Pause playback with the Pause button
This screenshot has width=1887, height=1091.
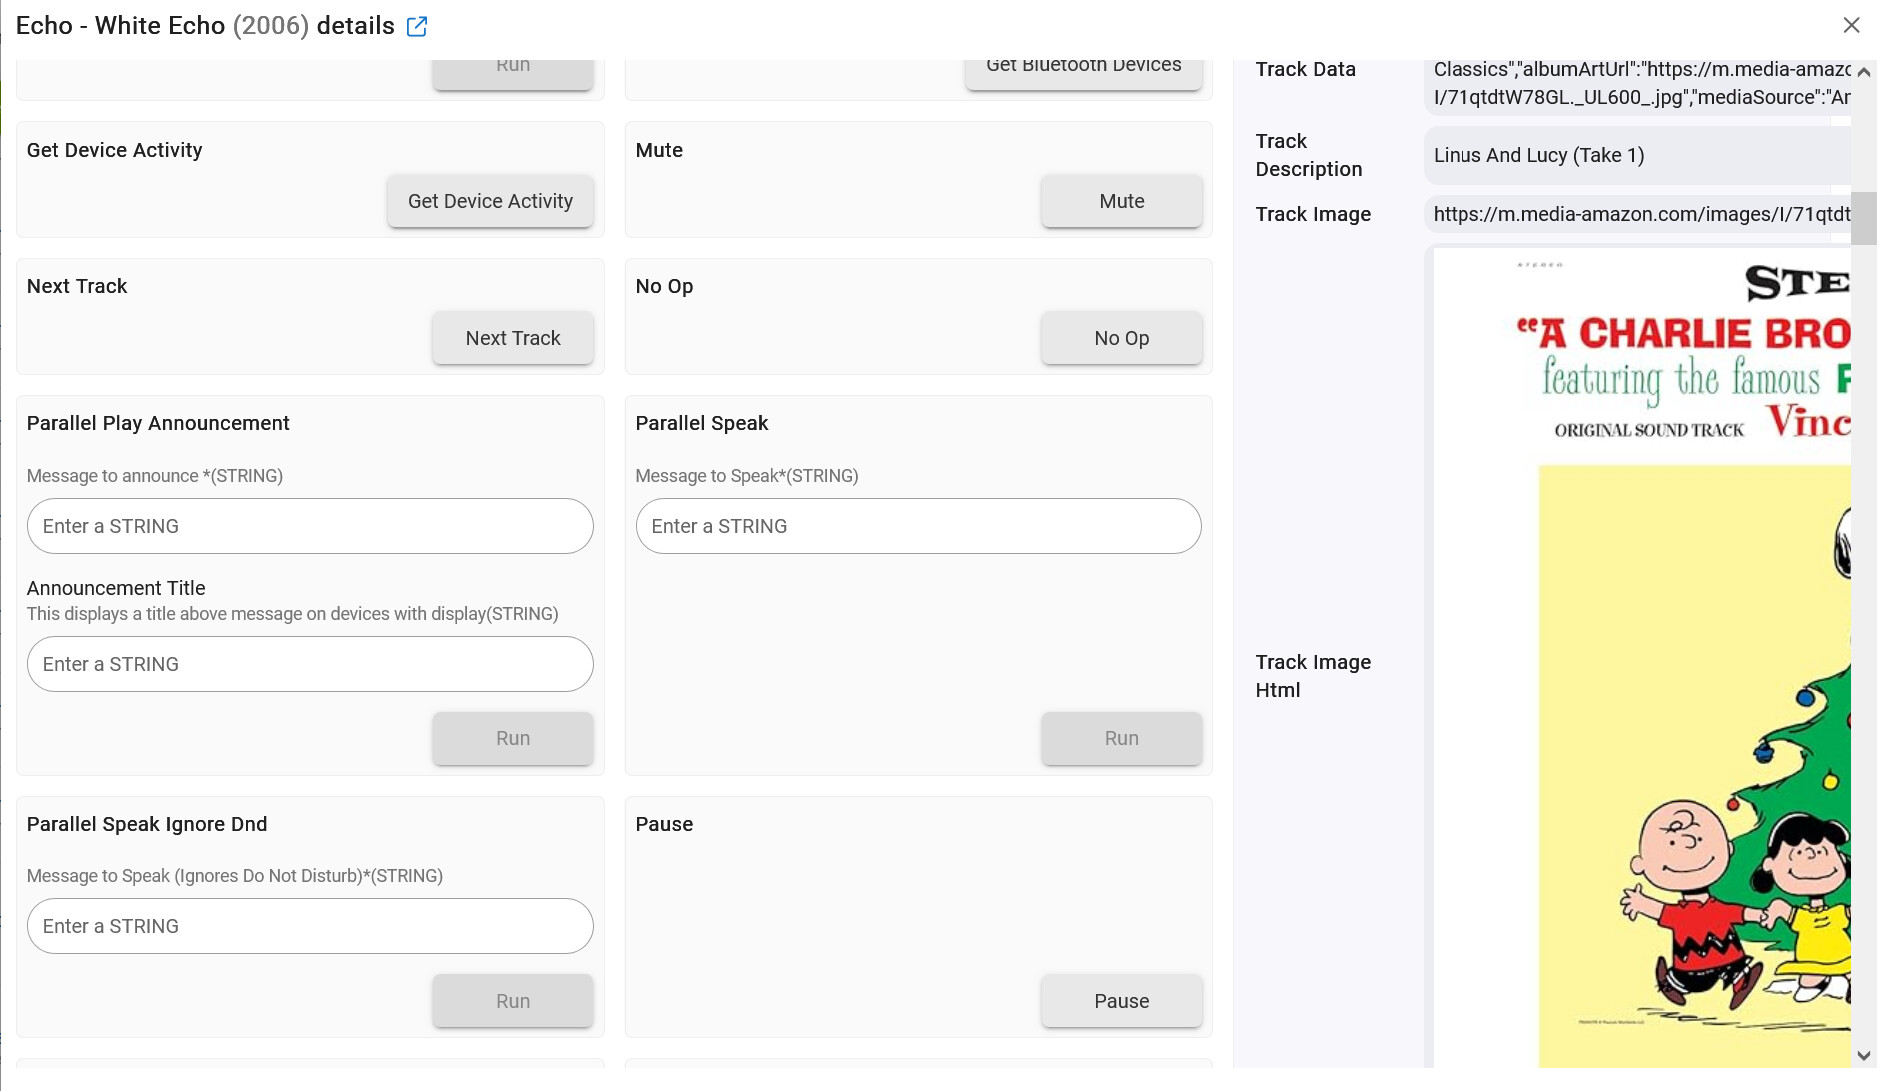tap(1121, 1001)
